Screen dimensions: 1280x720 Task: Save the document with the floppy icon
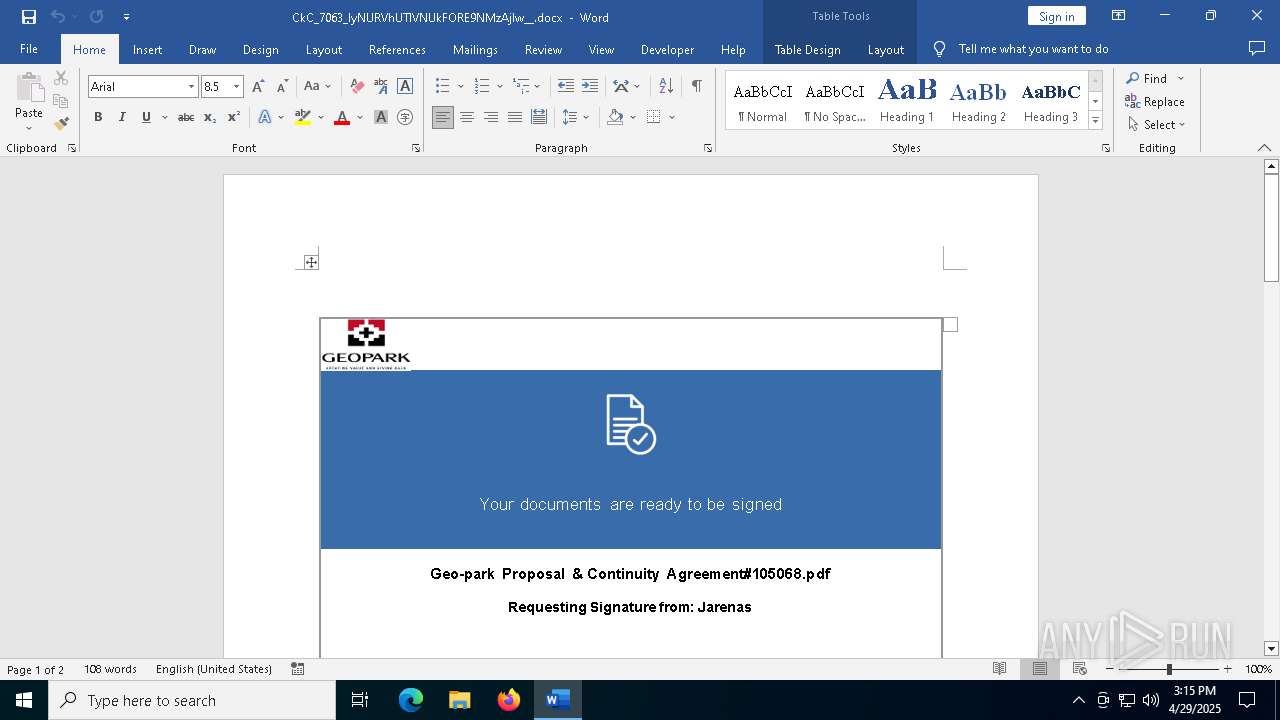pos(29,17)
